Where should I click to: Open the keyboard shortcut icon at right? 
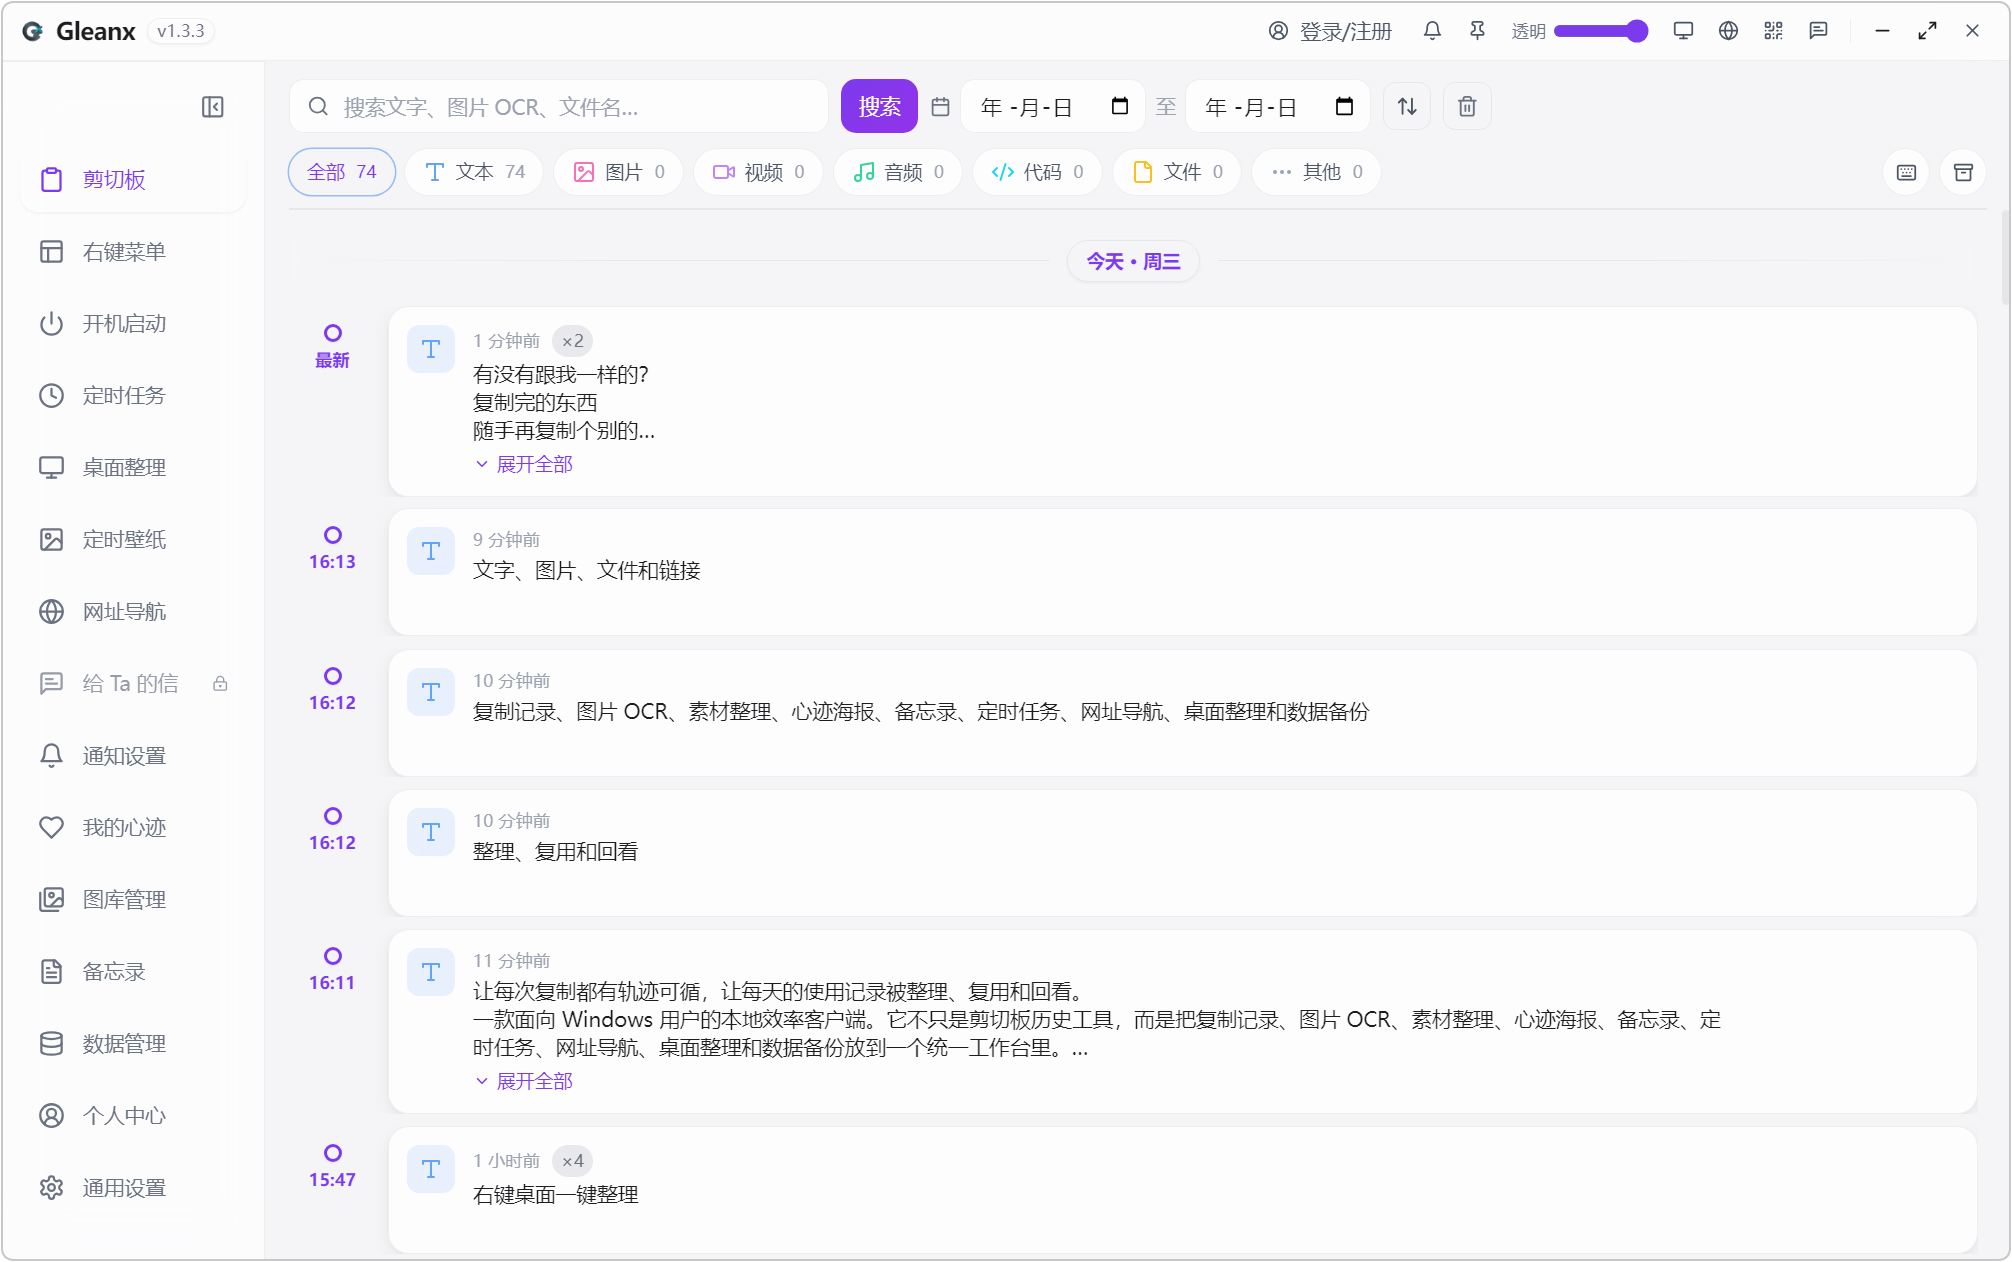pos(1906,172)
